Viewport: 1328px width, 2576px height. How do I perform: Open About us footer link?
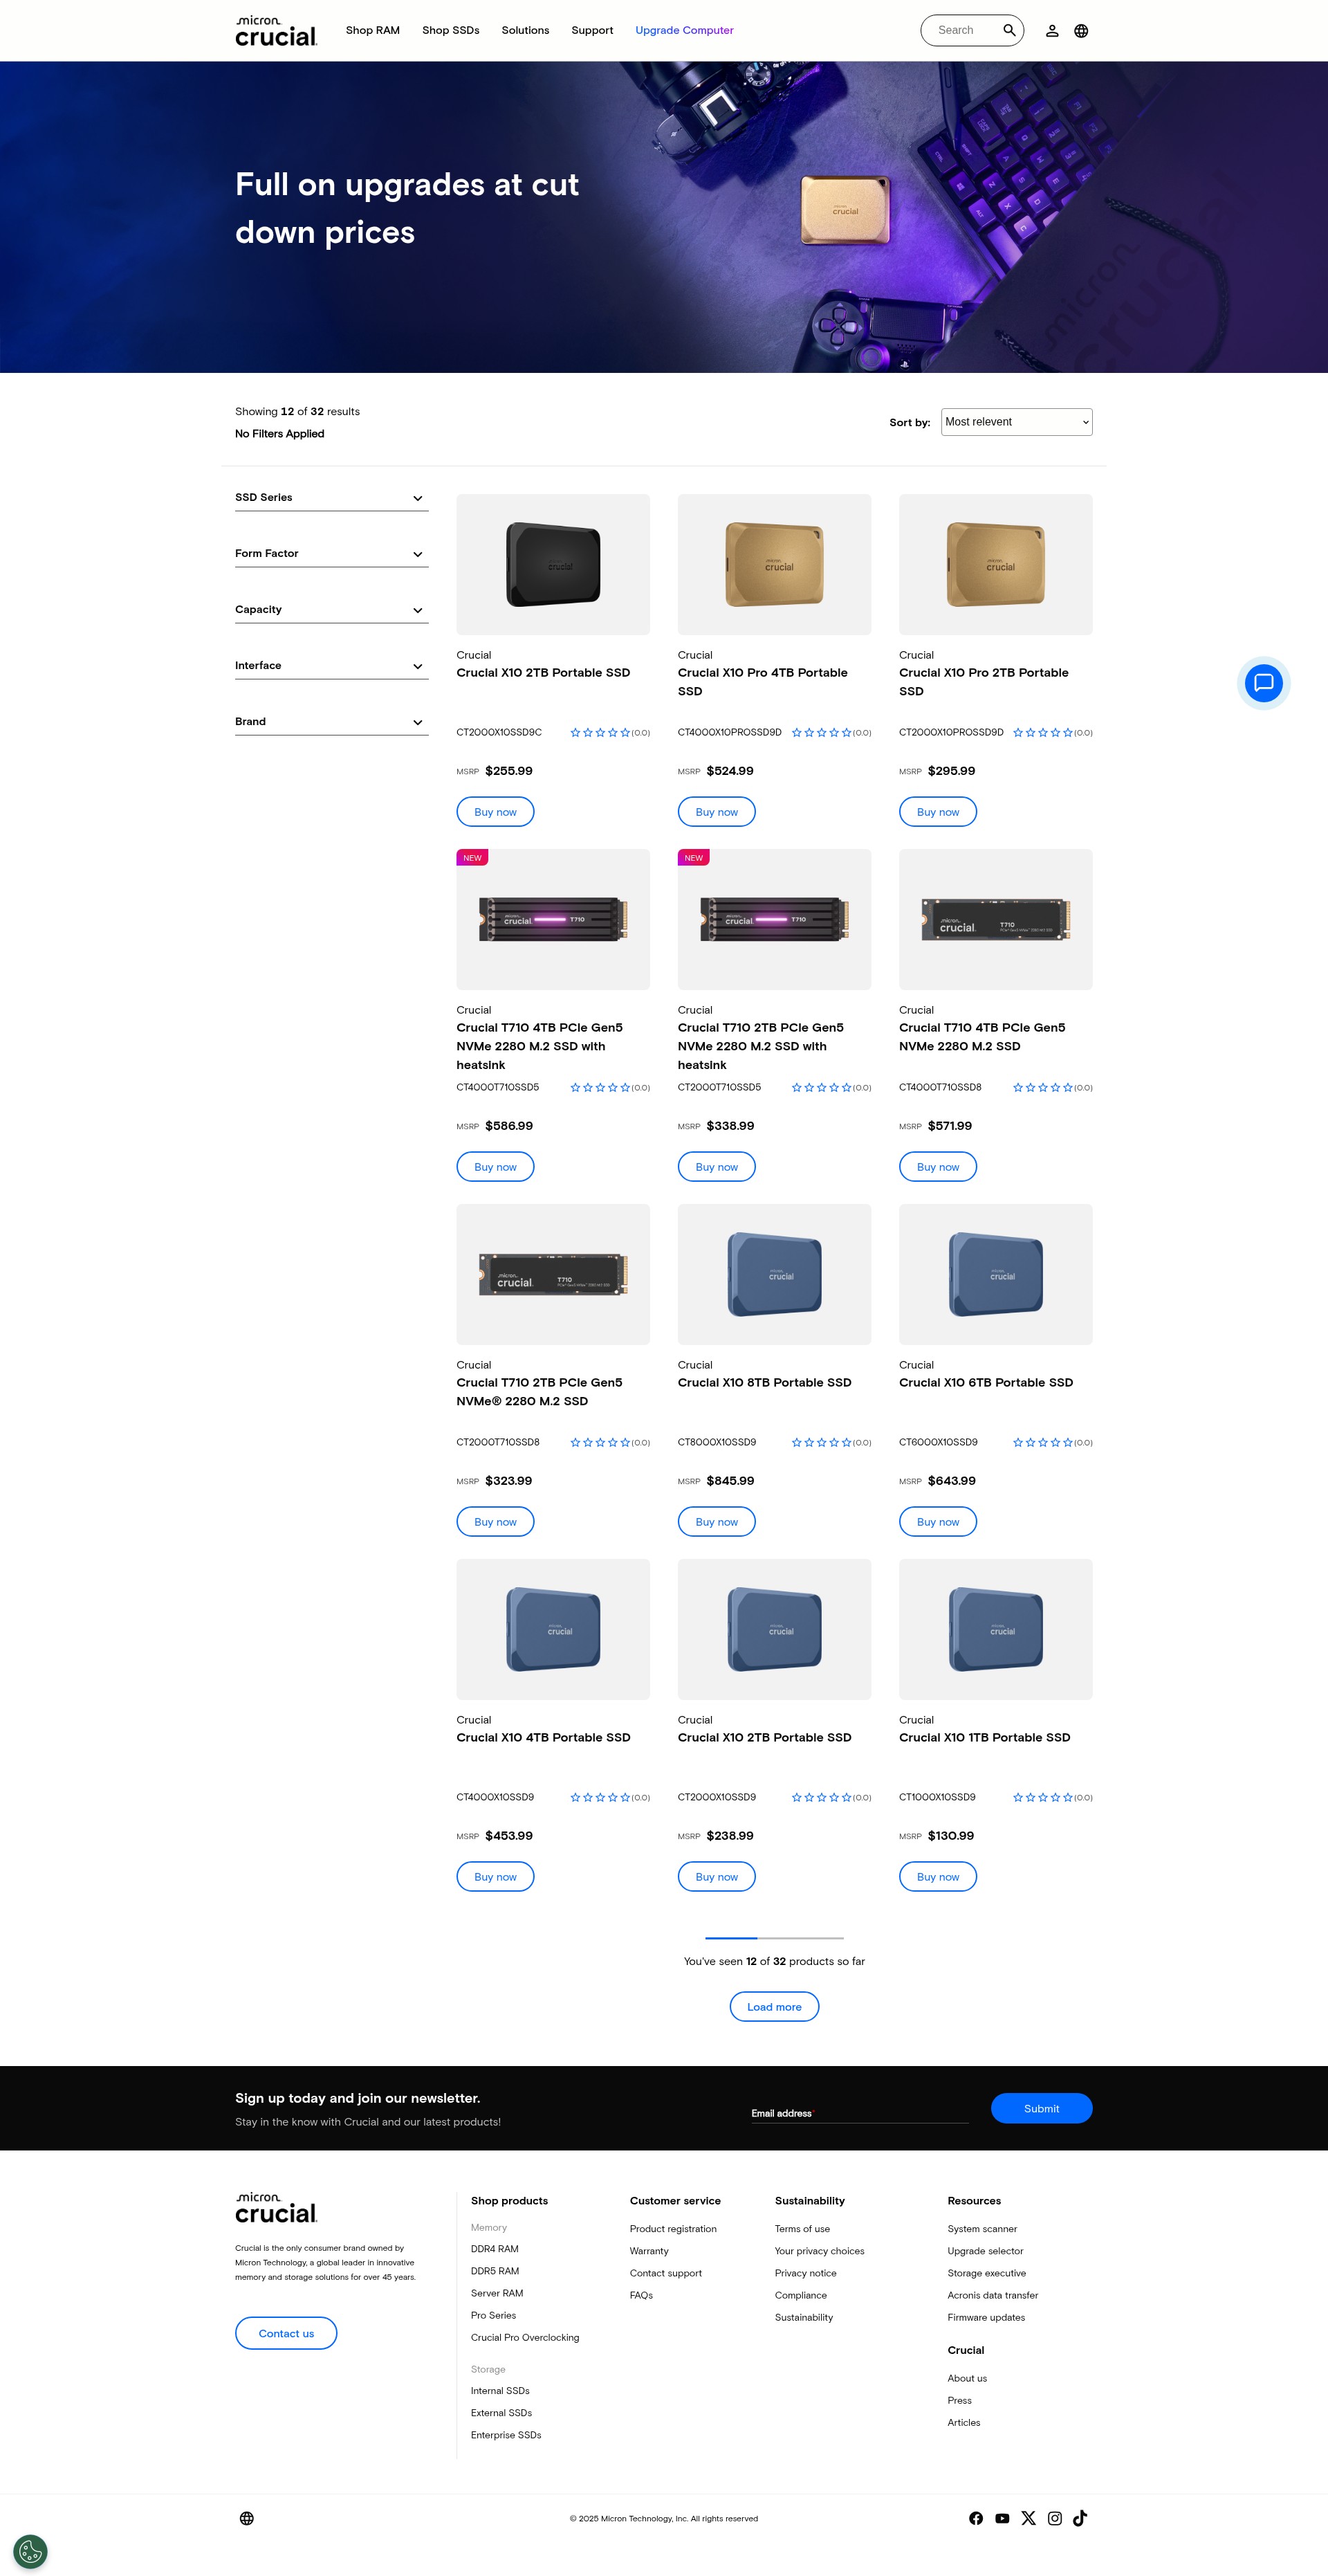tap(967, 2378)
